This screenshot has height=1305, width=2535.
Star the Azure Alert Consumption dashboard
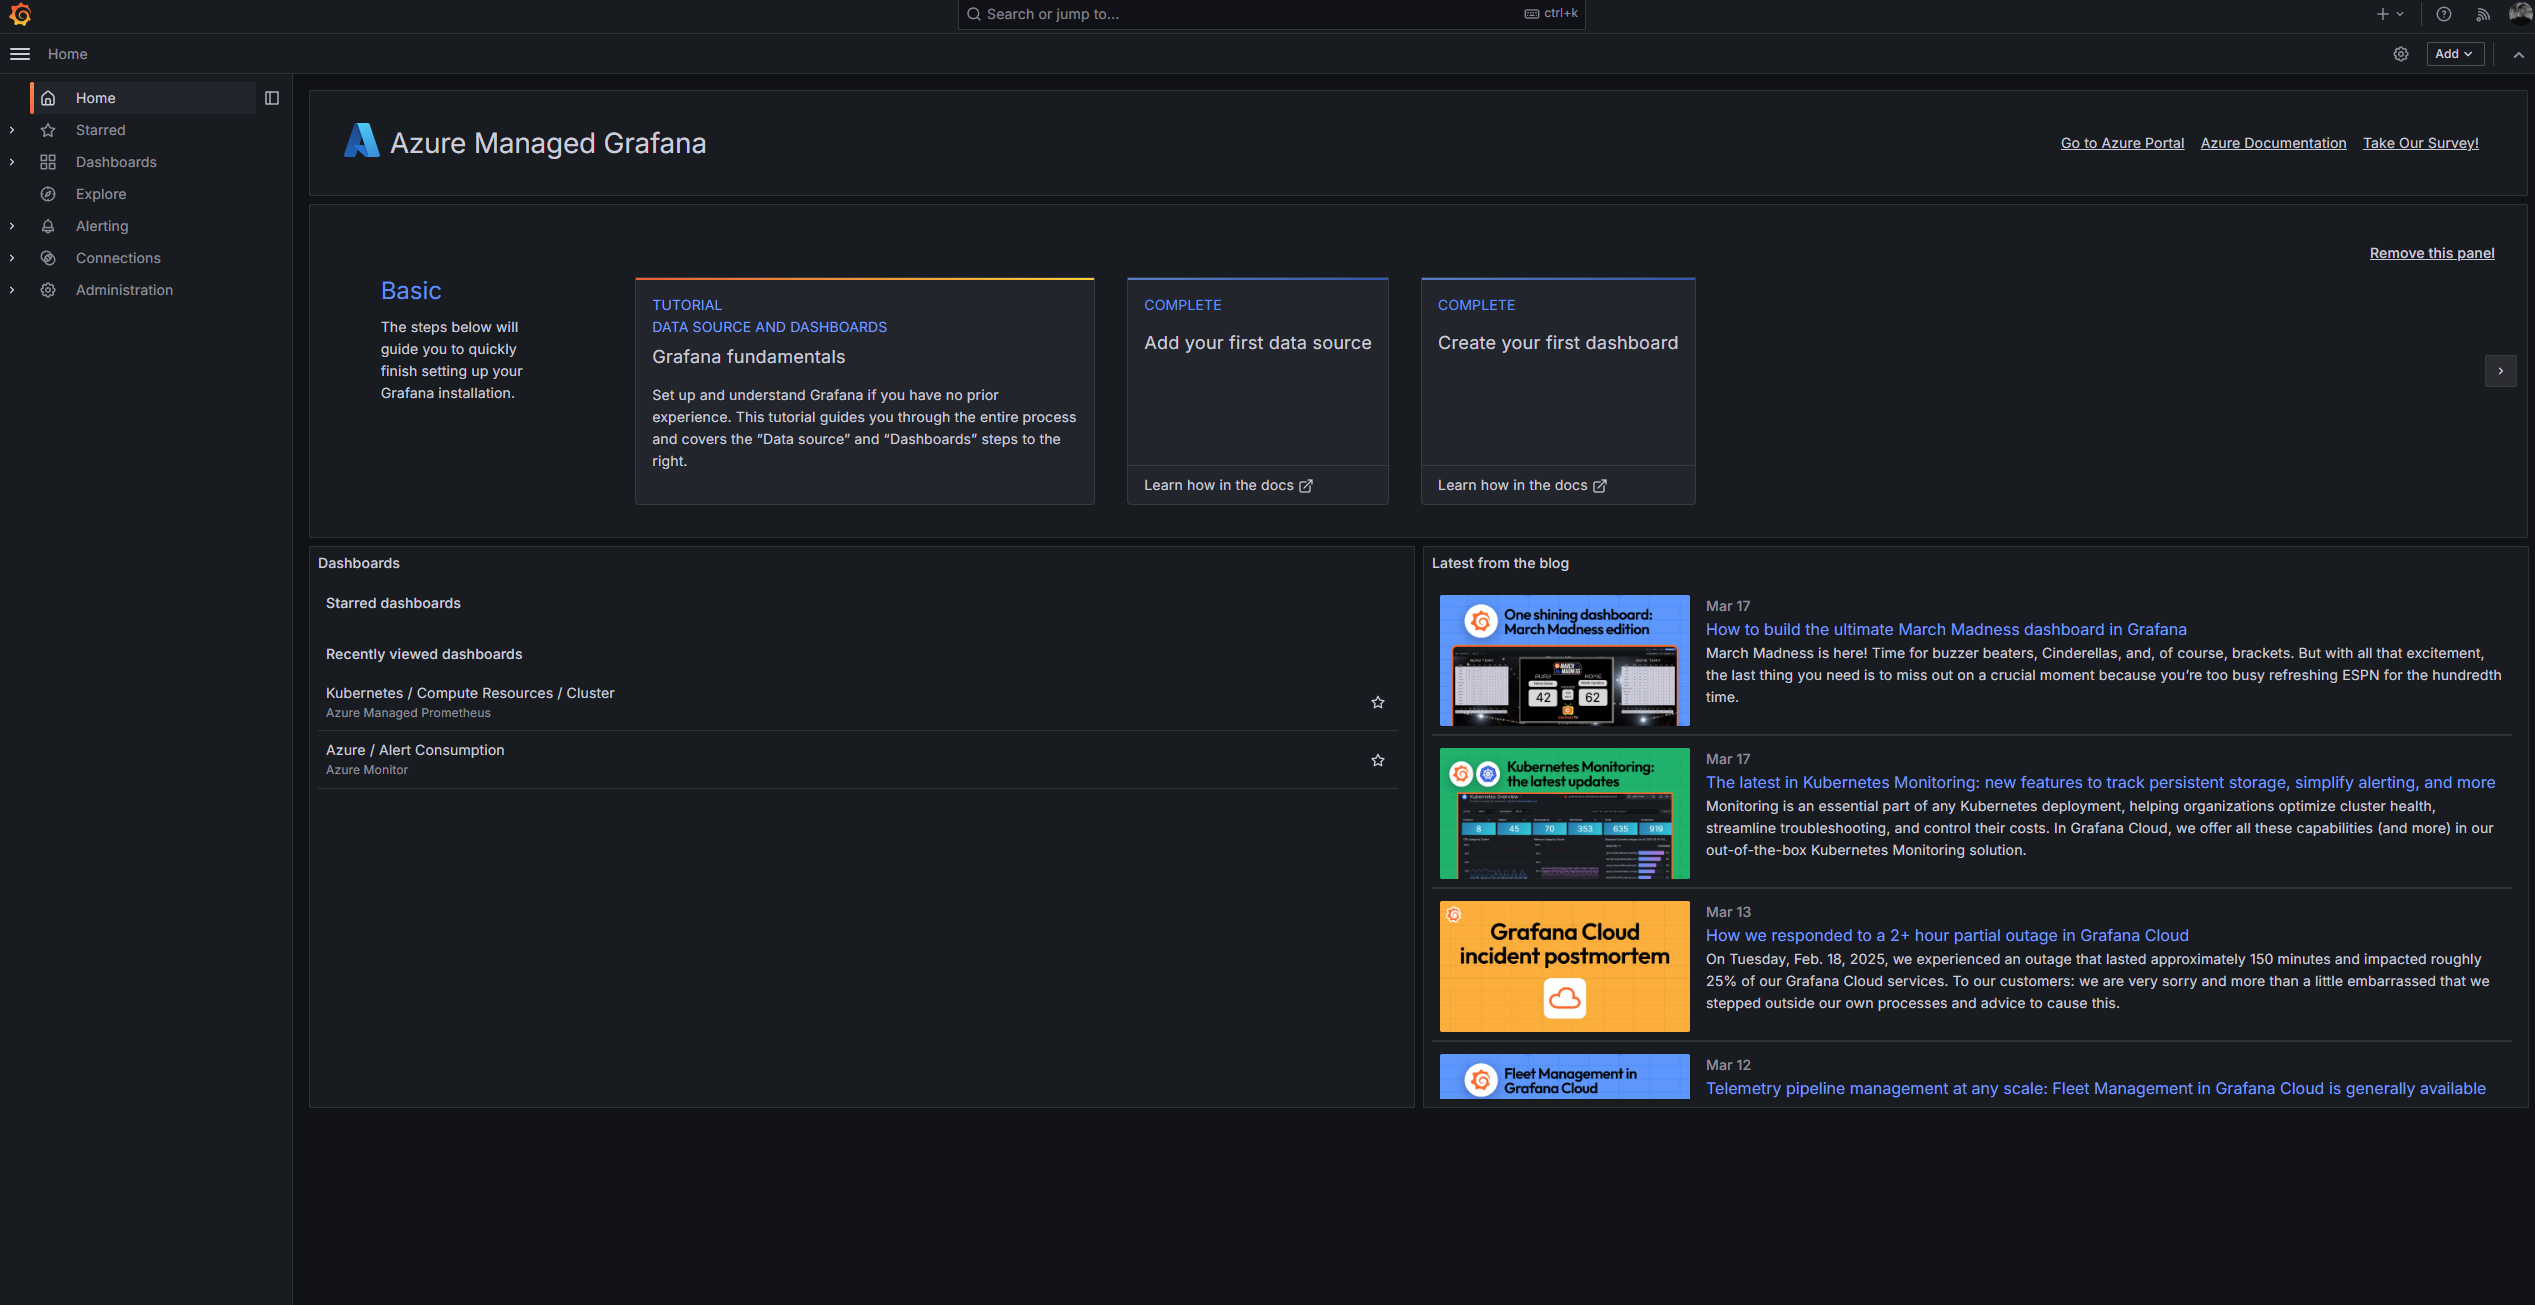1378,761
